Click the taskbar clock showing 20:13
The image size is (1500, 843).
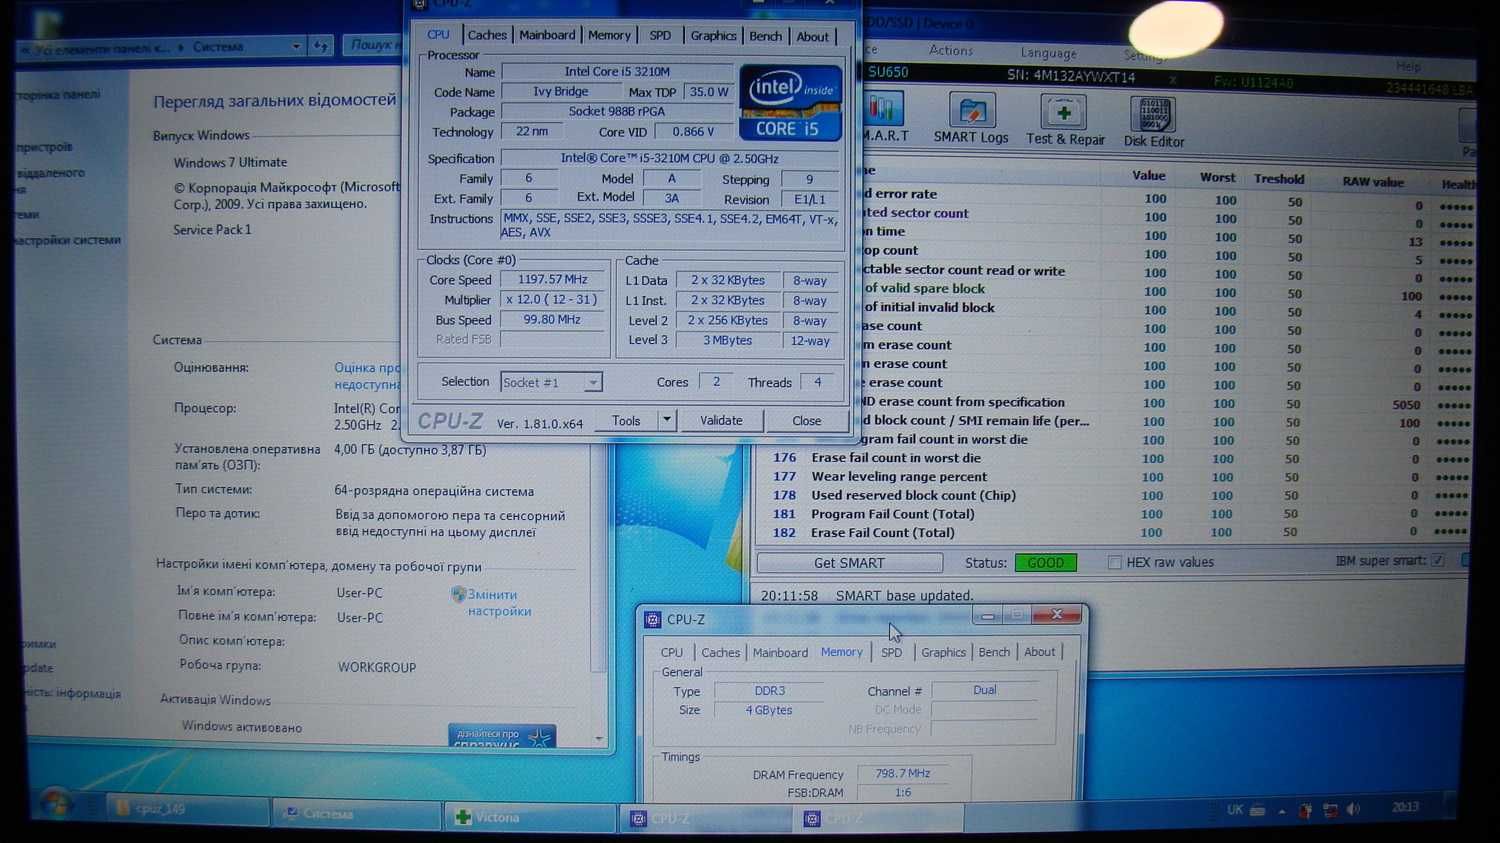pyautogui.click(x=1405, y=807)
